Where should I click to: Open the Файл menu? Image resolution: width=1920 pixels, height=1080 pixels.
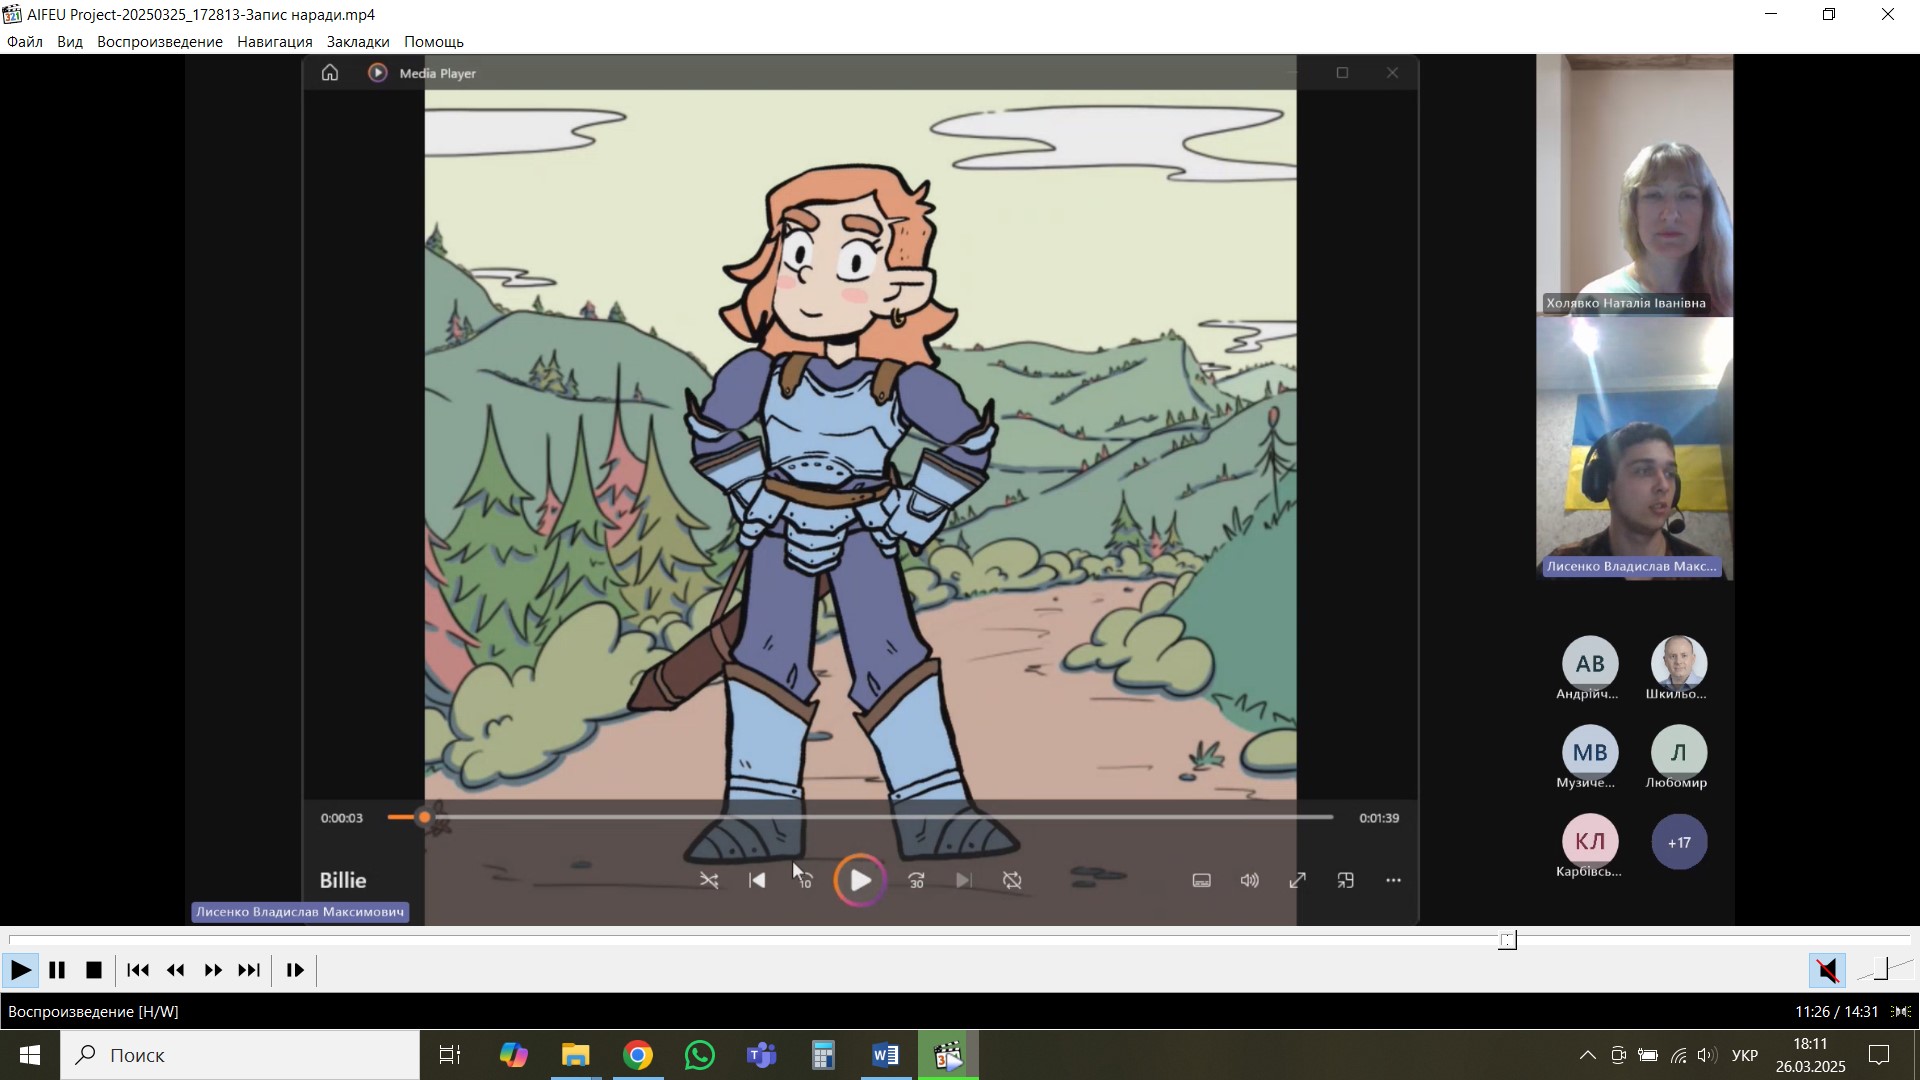tap(25, 42)
